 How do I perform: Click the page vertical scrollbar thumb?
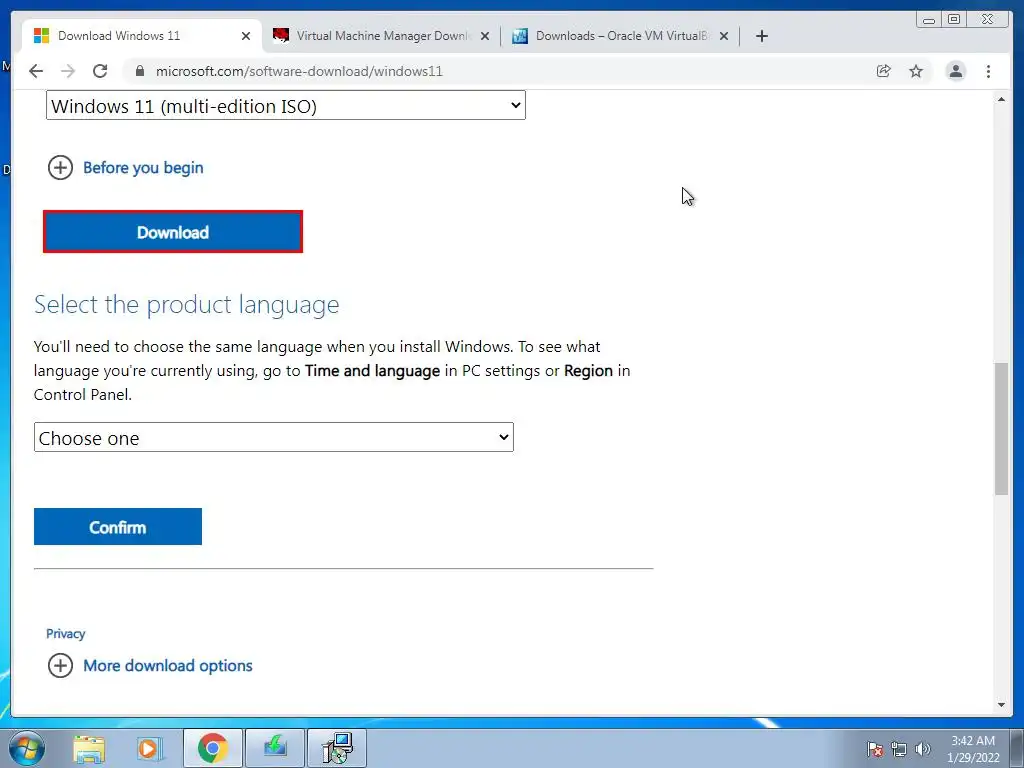[1001, 428]
